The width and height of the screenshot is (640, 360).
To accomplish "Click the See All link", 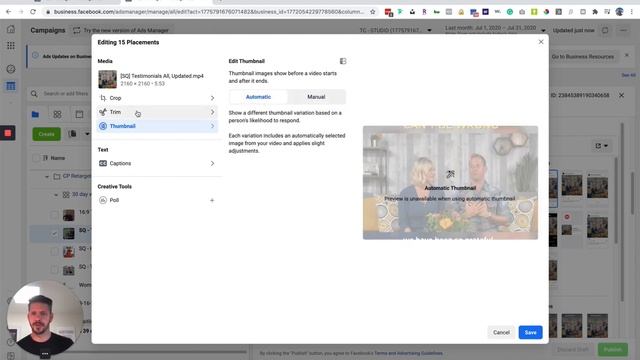I will pyautogui.click(x=628, y=75).
